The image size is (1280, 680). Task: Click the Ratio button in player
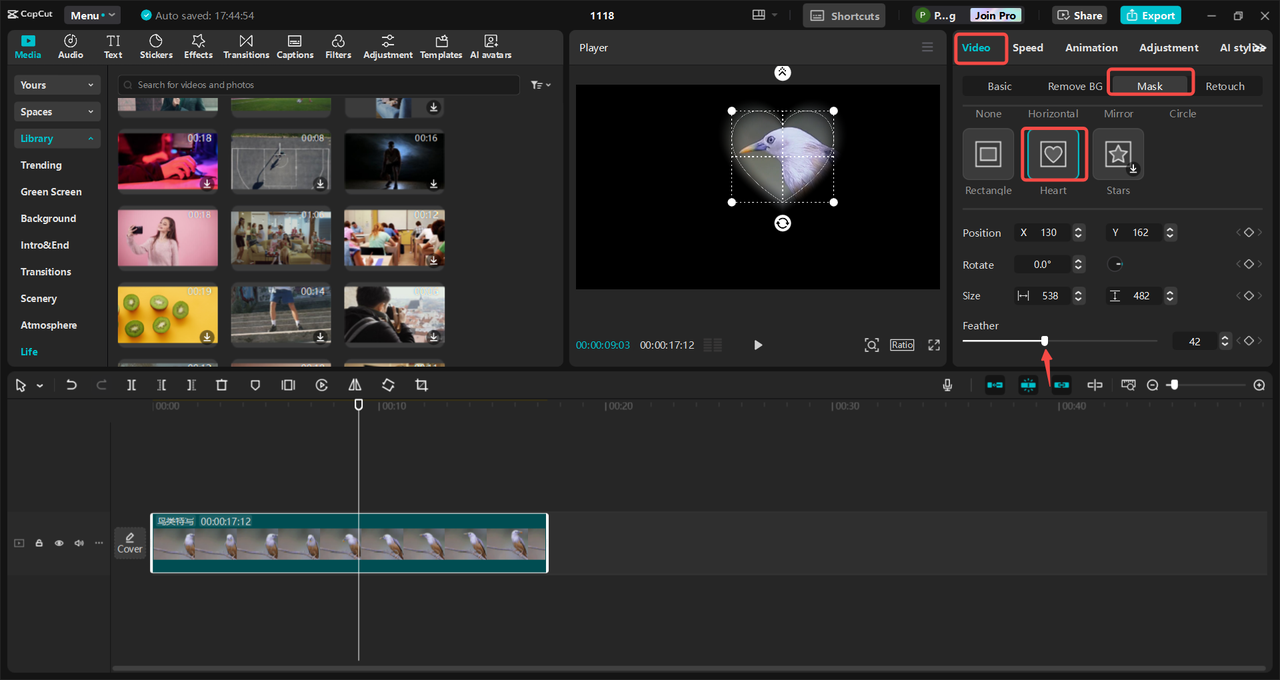click(x=902, y=344)
